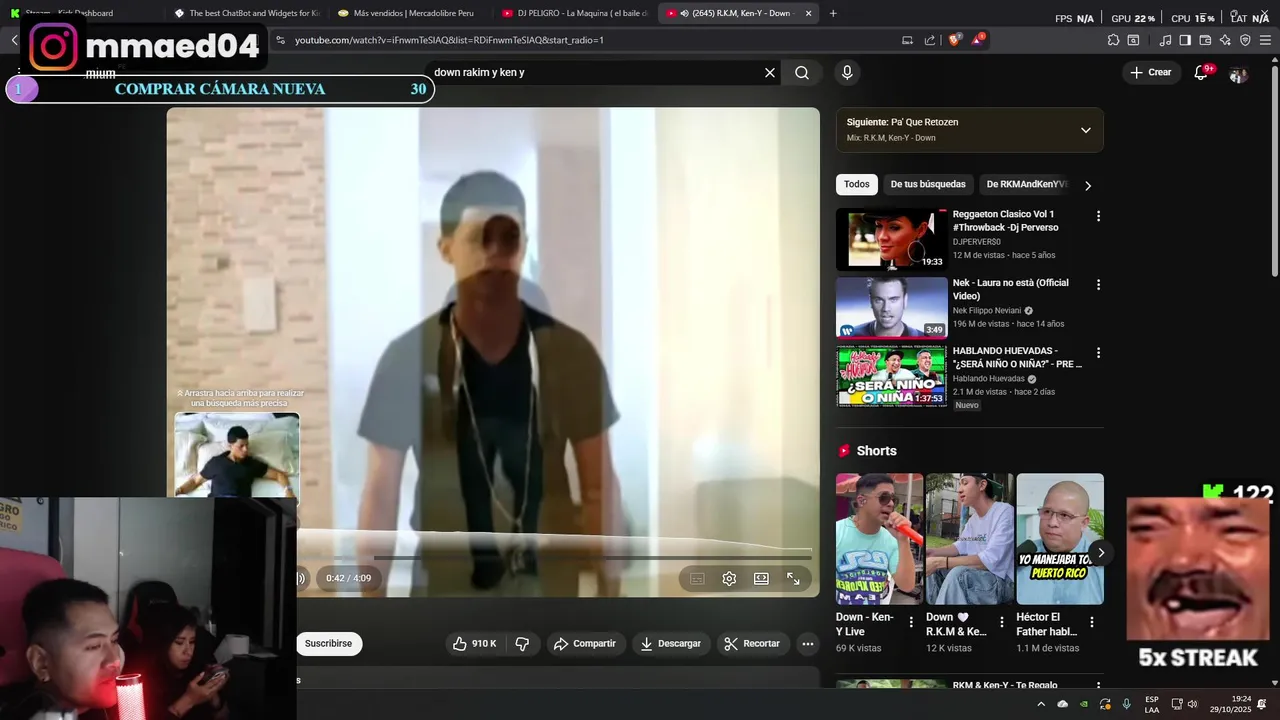Select the Todos filter chip

coord(857,184)
